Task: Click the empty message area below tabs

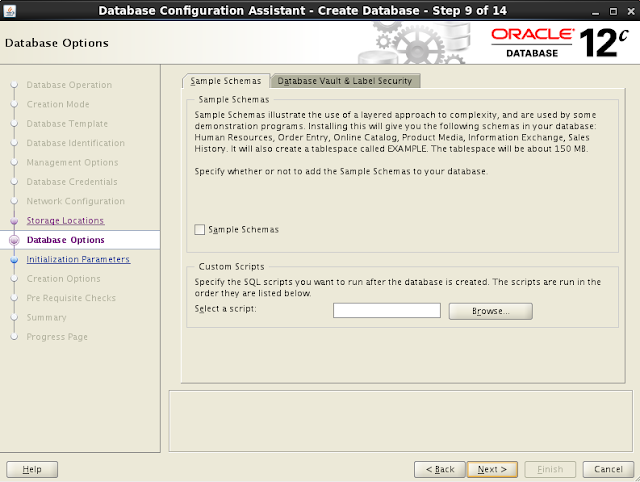Action: point(400,421)
